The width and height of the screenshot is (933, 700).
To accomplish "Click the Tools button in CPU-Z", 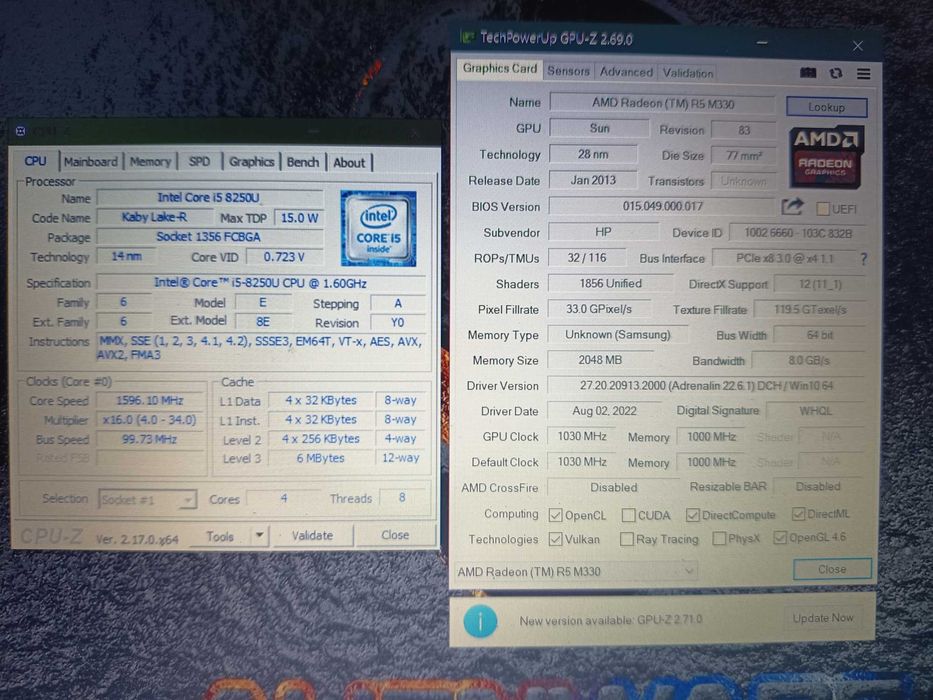I will (x=220, y=536).
